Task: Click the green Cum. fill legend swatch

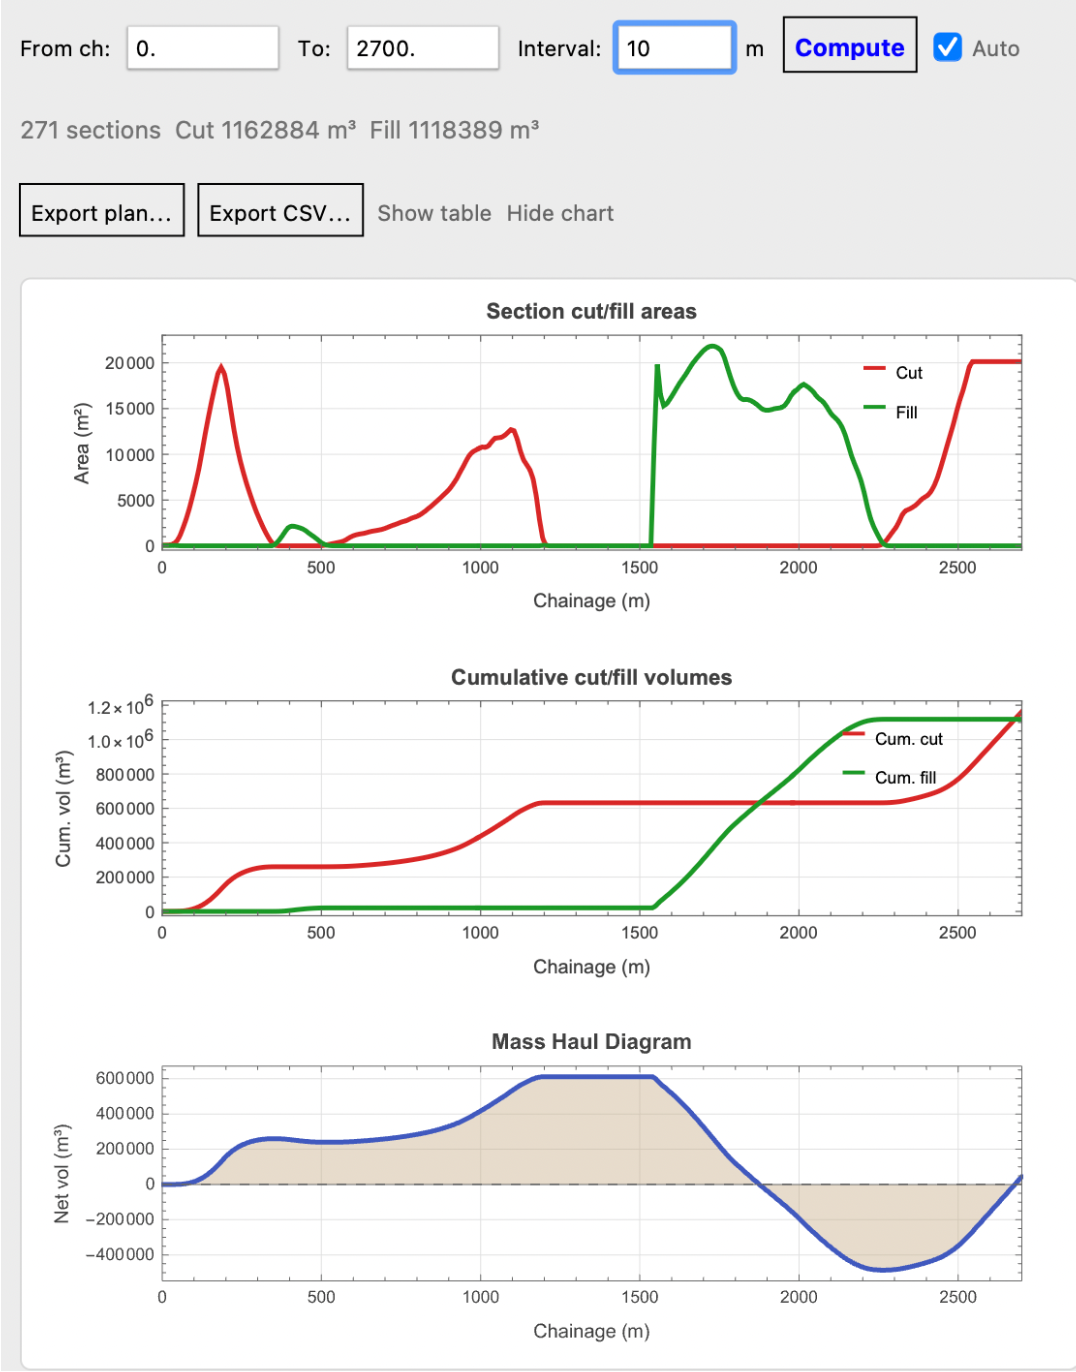Action: 854,773
